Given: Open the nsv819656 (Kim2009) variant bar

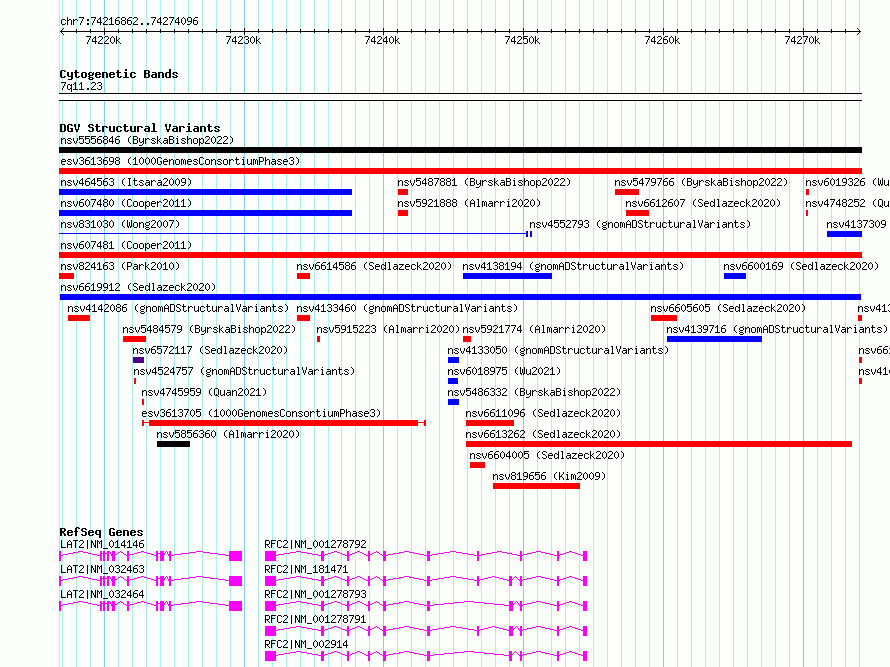Looking at the screenshot, I should tap(536, 486).
